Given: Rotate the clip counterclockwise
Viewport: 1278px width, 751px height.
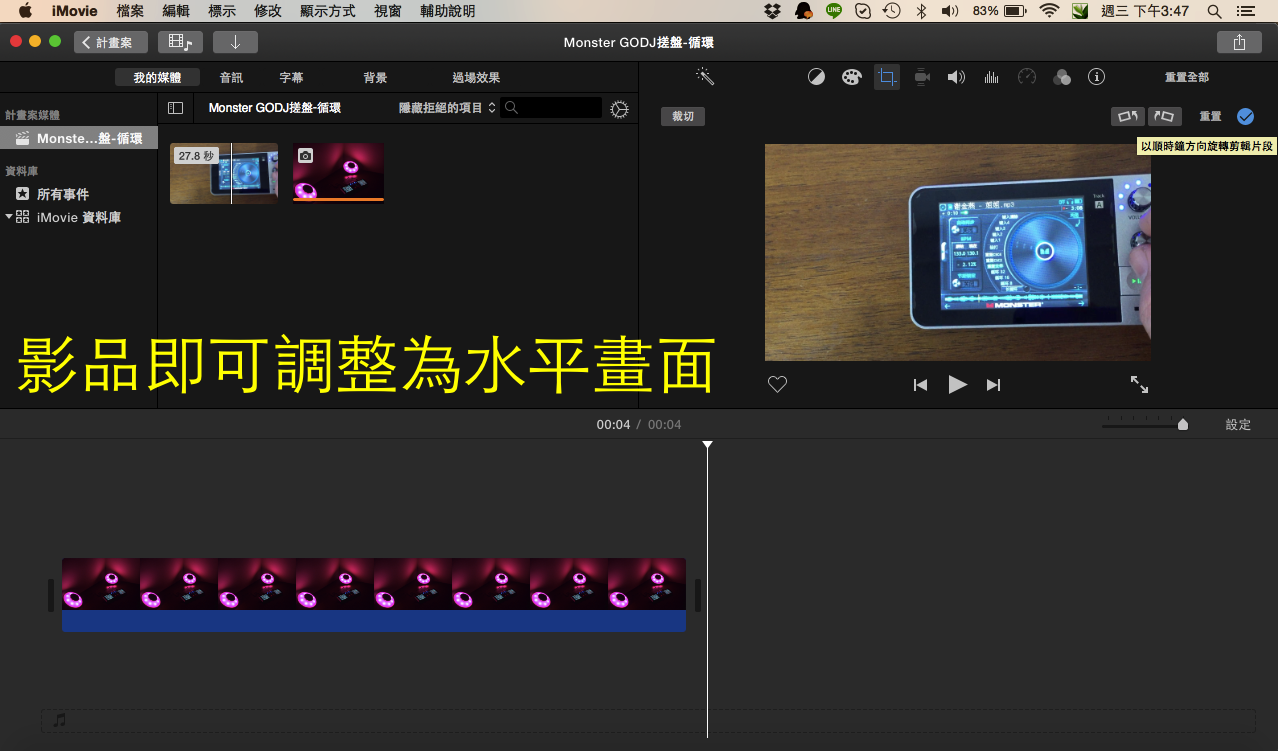Looking at the screenshot, I should 1128,116.
